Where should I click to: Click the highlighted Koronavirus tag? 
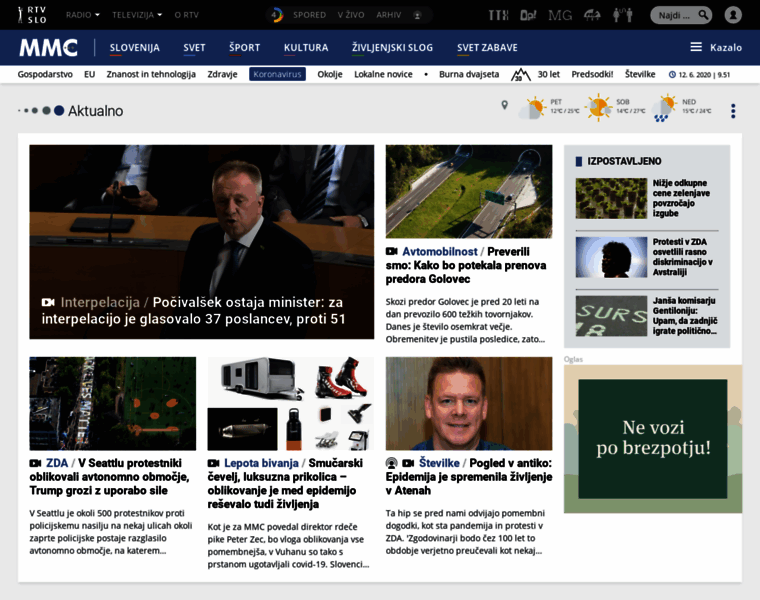(277, 74)
